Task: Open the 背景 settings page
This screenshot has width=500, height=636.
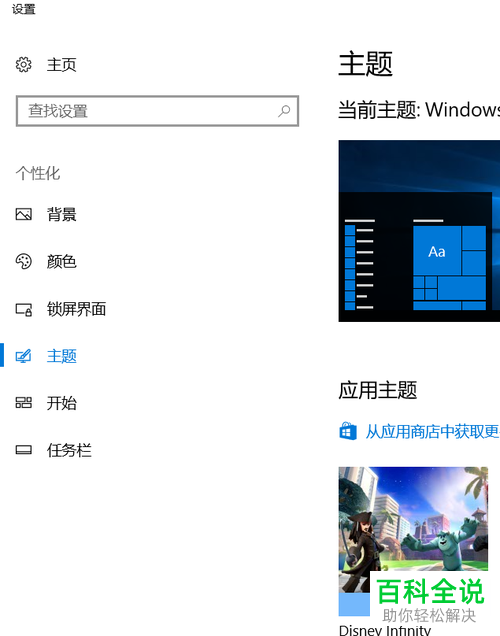Action: [x=61, y=215]
